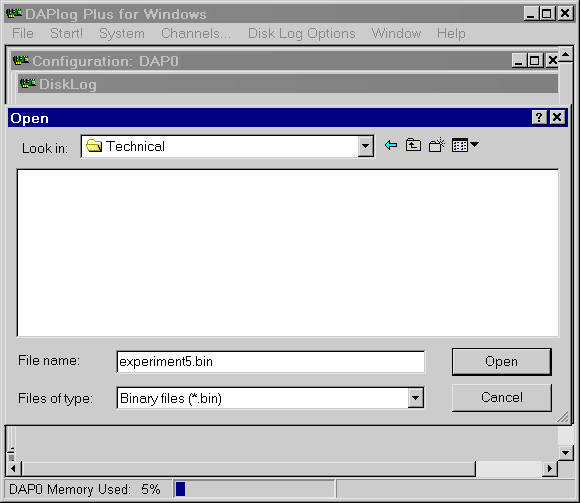Open the File menu
Image resolution: width=580 pixels, height=503 pixels.
pos(23,34)
